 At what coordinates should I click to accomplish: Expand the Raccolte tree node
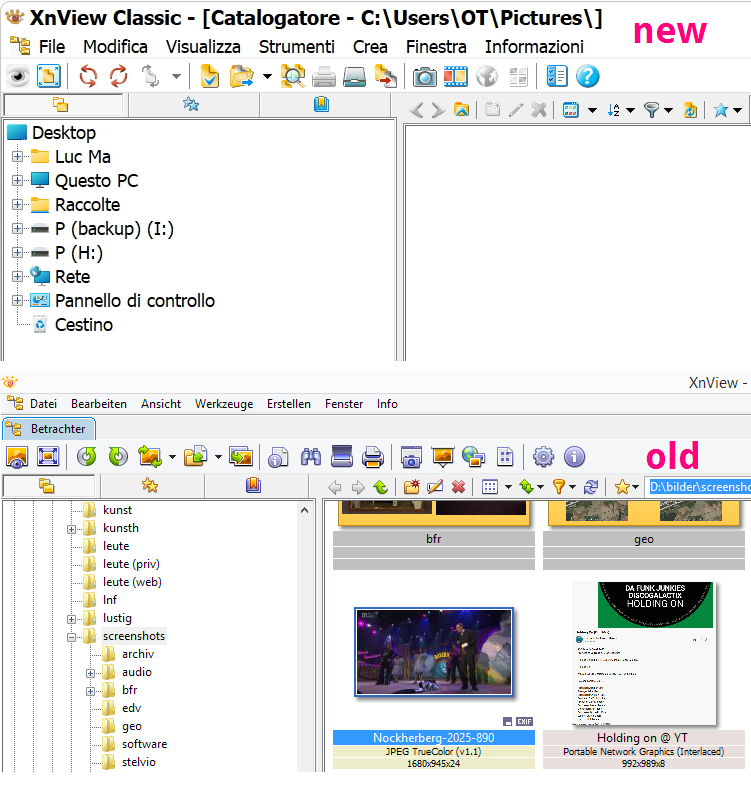pyautogui.click(x=18, y=205)
